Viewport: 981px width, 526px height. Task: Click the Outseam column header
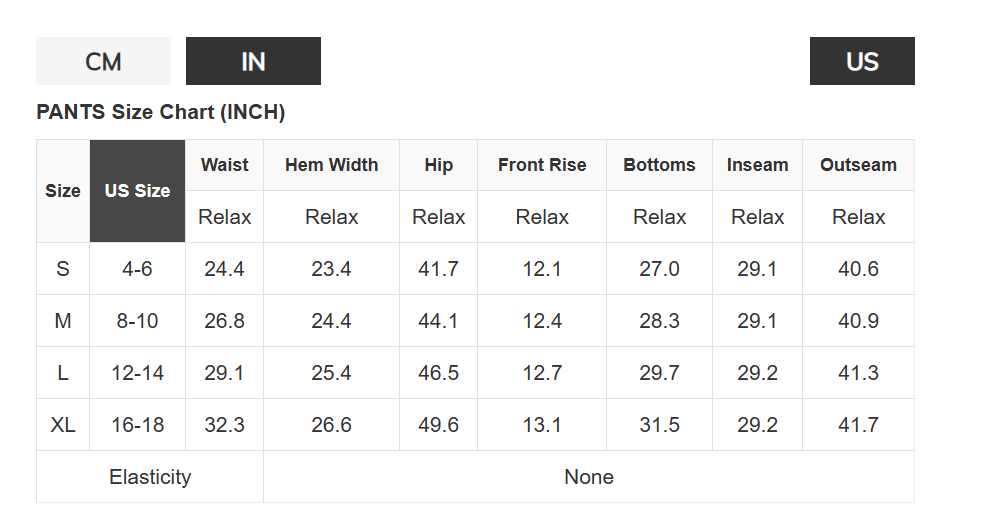click(x=858, y=165)
